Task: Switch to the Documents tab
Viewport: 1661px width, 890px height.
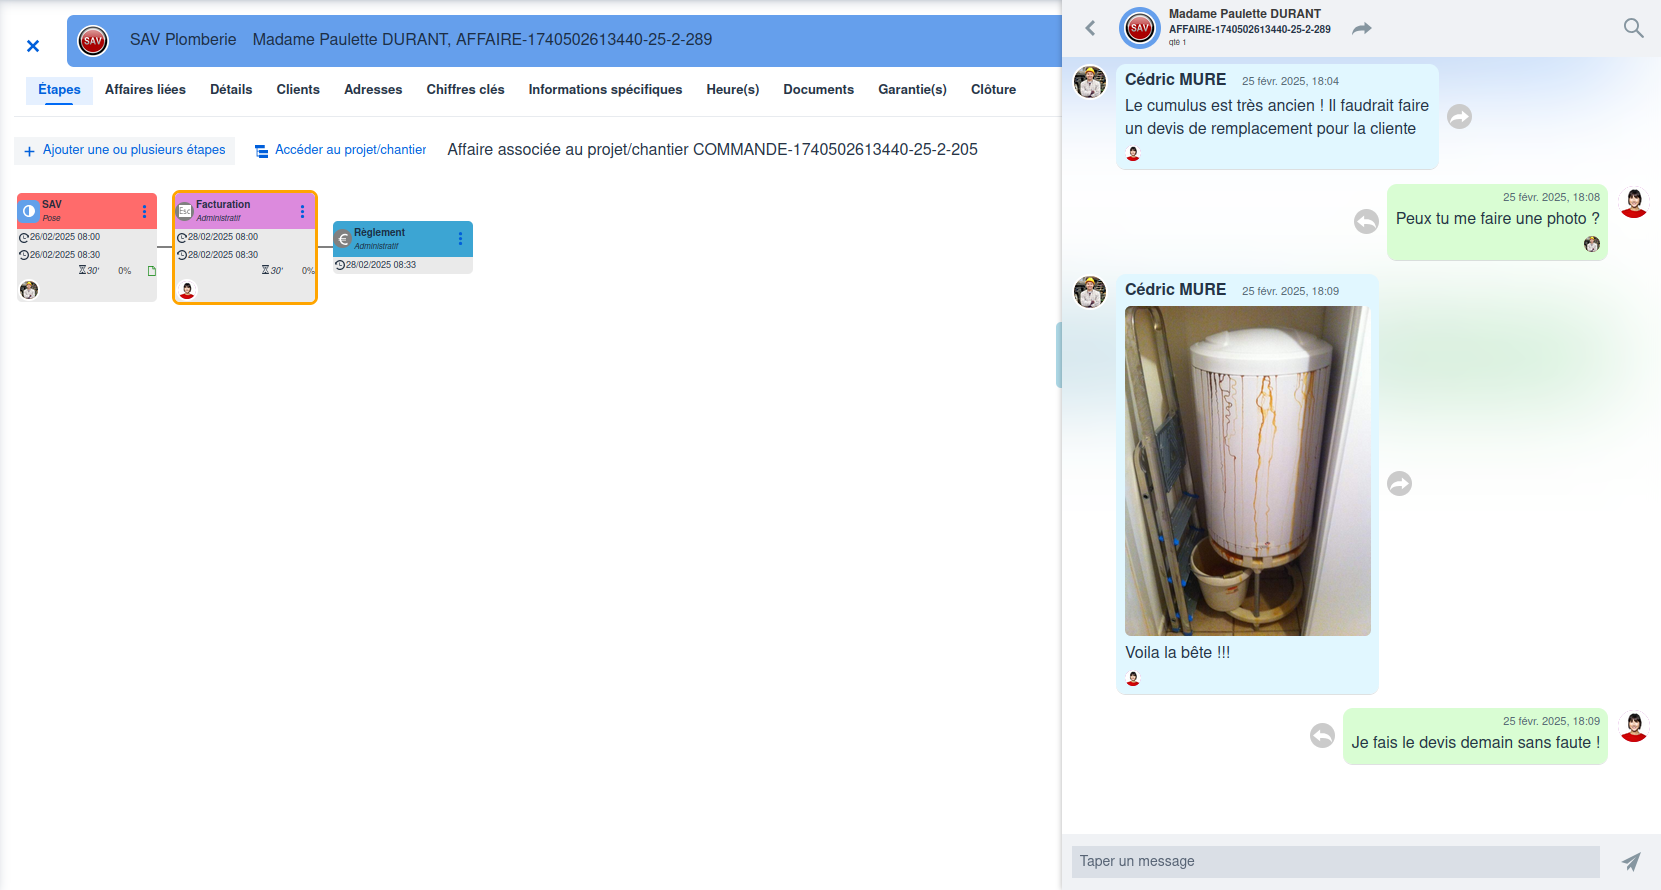Action: point(818,90)
